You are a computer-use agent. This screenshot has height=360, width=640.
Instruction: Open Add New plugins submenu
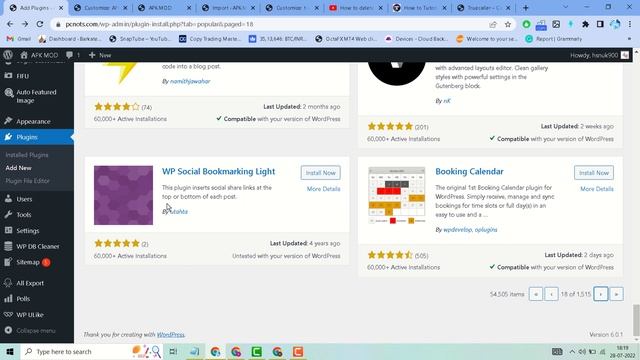coord(18,168)
